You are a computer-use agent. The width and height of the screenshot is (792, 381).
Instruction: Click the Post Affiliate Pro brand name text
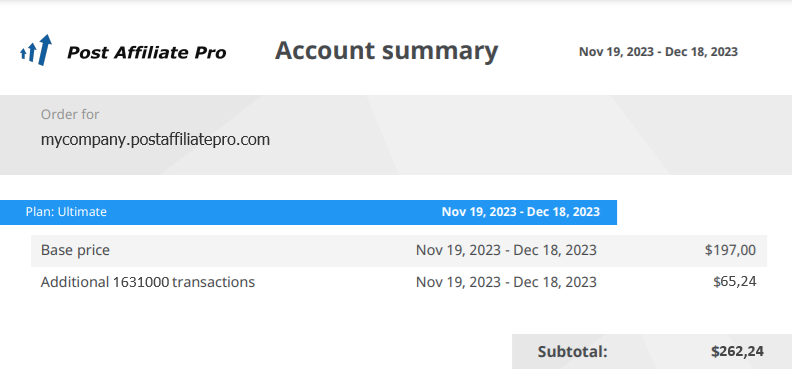coord(146,53)
